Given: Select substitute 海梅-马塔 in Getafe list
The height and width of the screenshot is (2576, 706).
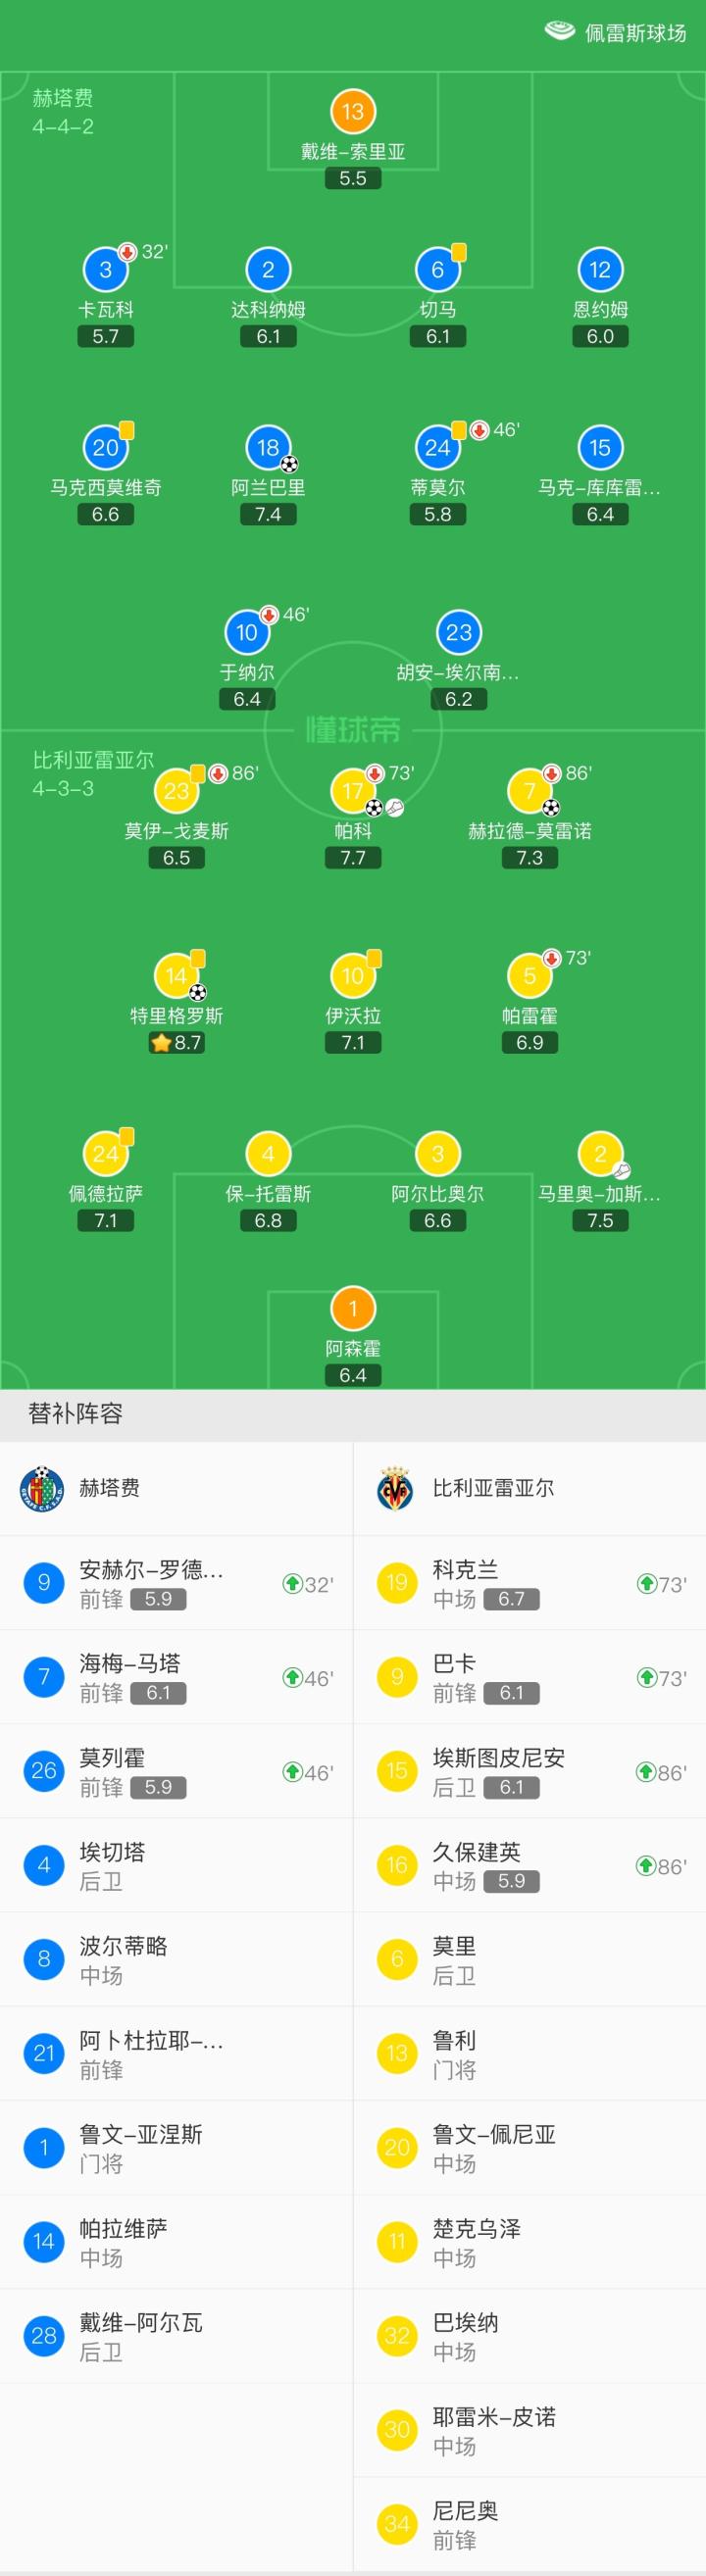Looking at the screenshot, I should coord(176,1677).
